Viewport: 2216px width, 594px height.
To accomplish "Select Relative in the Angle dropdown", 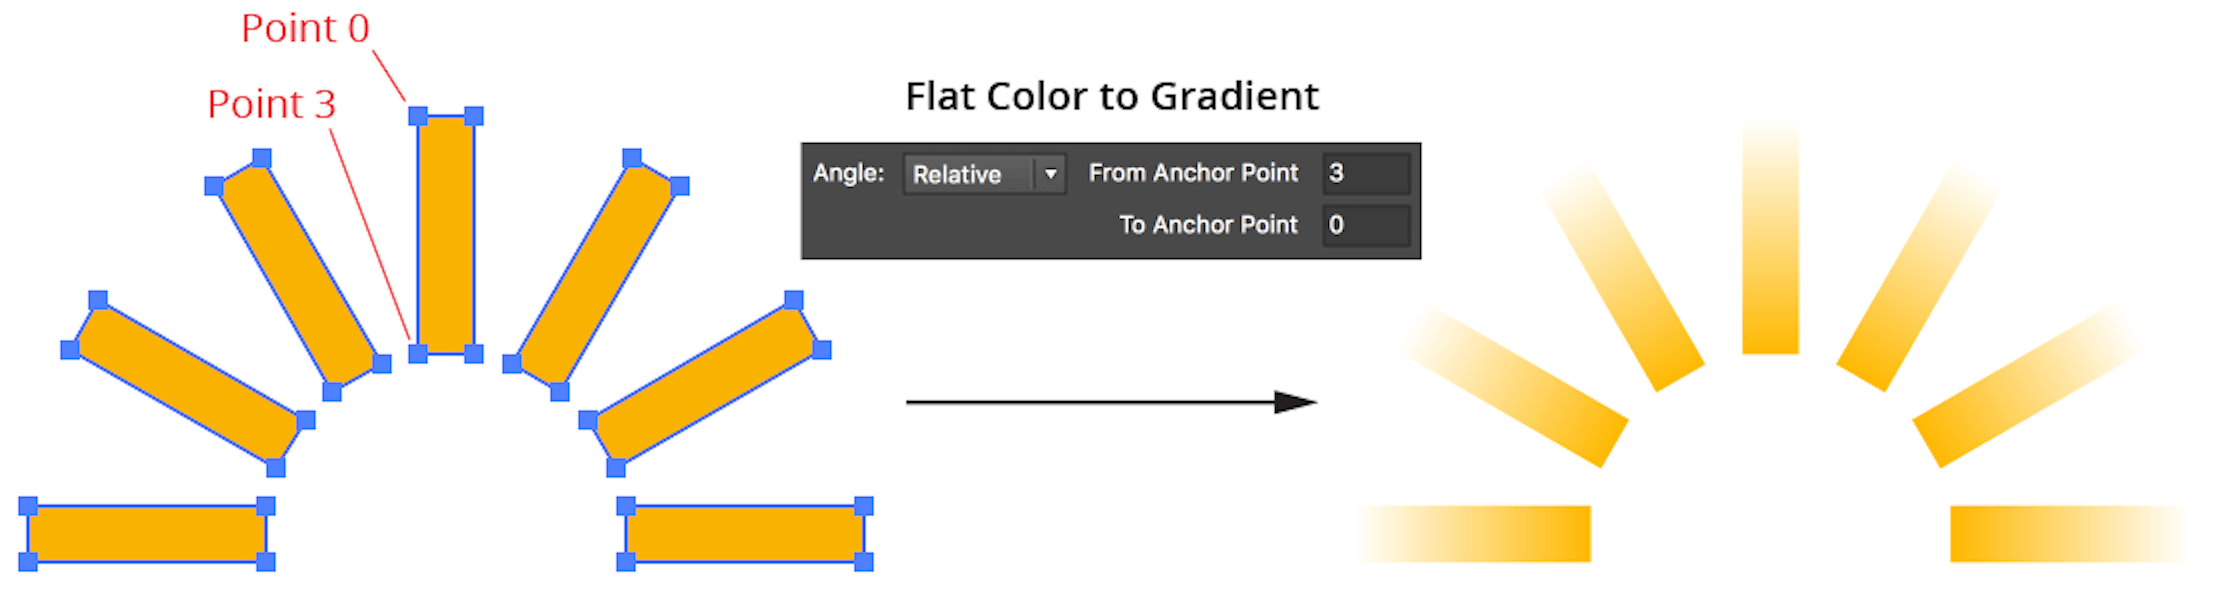I will tap(960, 174).
